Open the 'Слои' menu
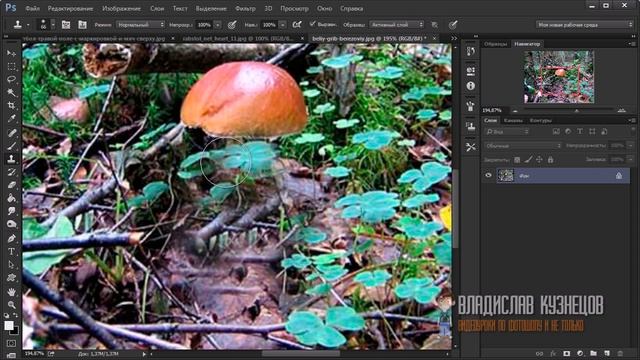This screenshot has height=360, width=640. click(x=157, y=8)
